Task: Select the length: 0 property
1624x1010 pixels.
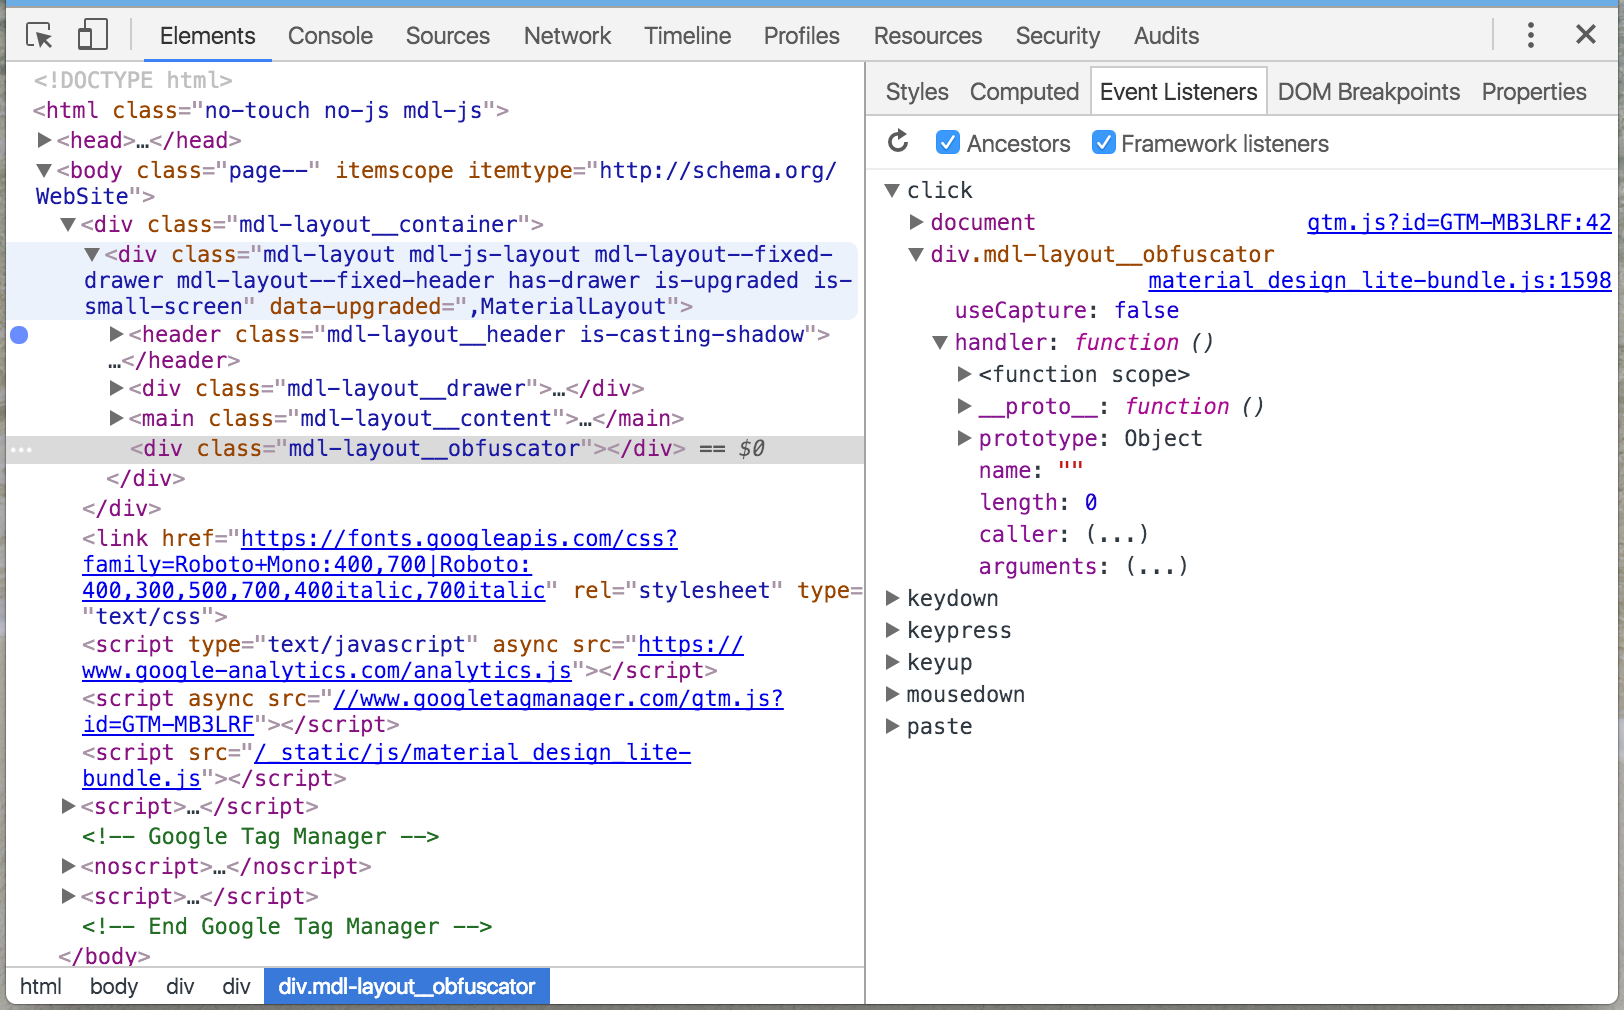Action: click(1038, 502)
